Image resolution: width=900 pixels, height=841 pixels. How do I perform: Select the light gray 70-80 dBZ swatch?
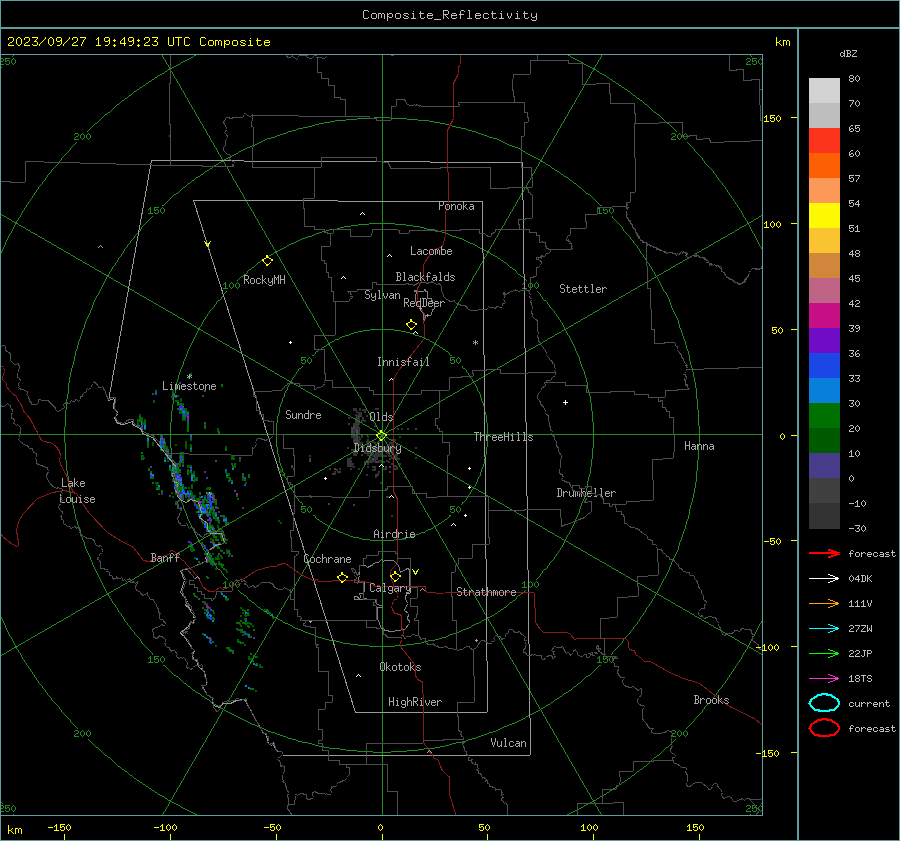coord(824,91)
